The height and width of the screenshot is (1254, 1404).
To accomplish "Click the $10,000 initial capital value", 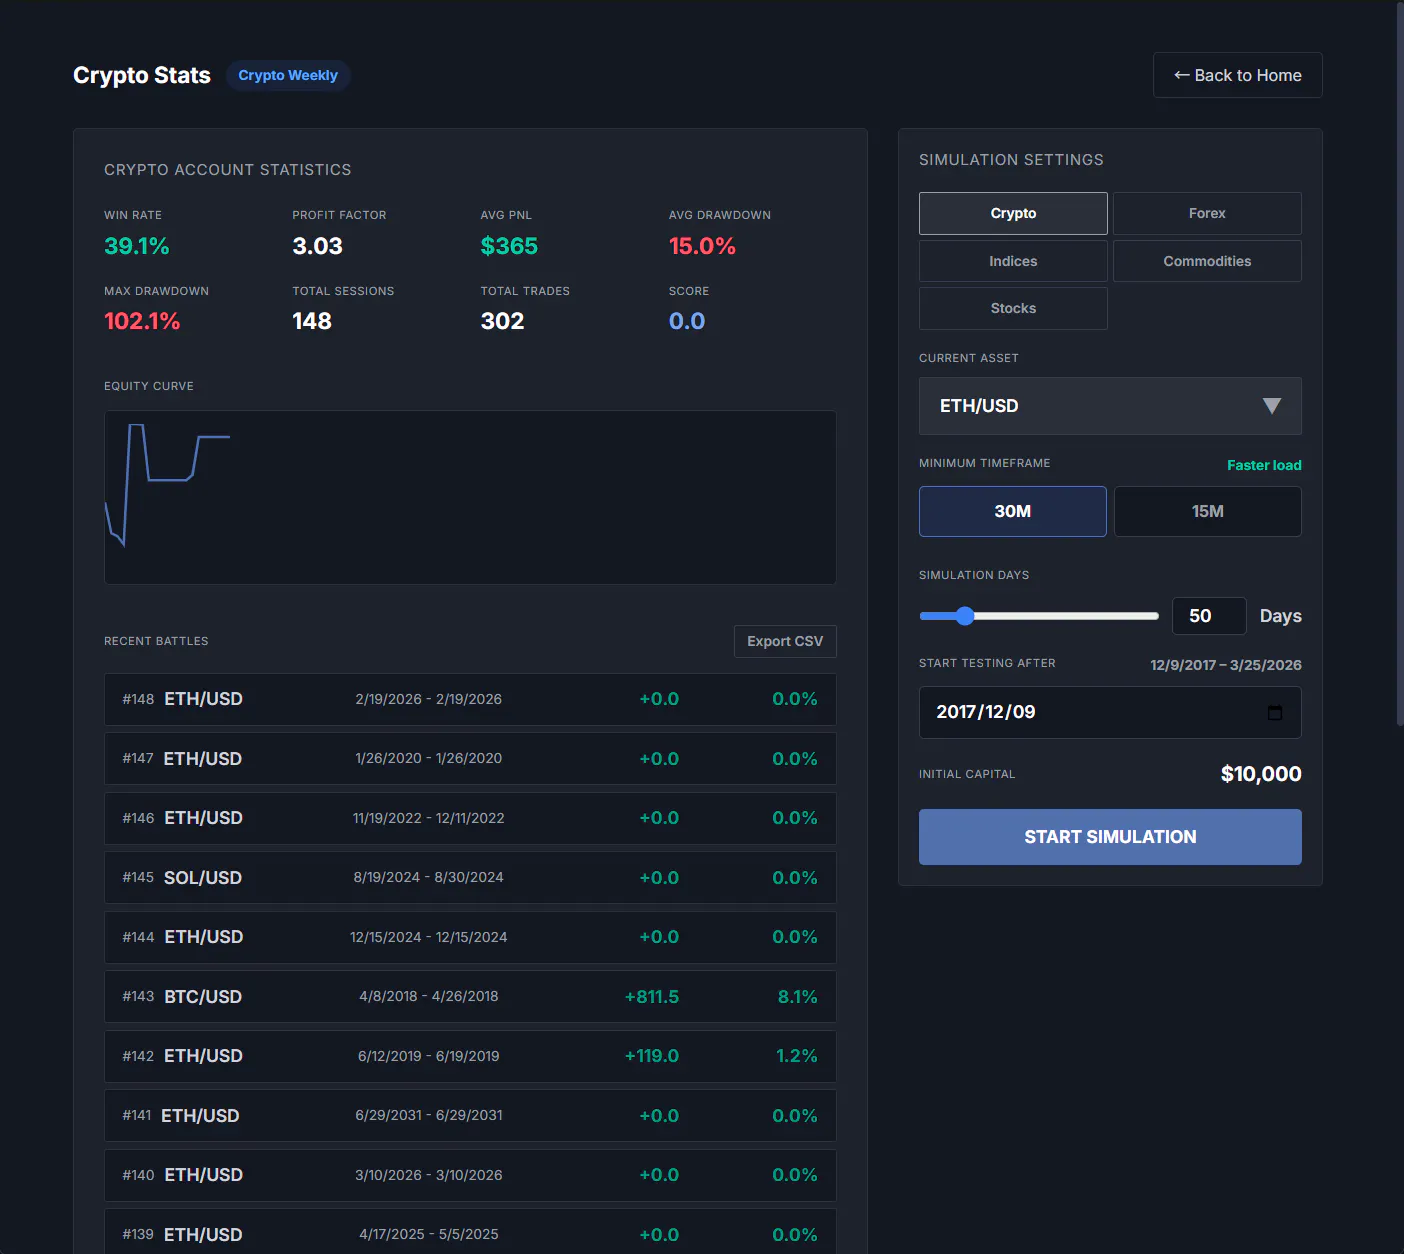I will [x=1261, y=774].
